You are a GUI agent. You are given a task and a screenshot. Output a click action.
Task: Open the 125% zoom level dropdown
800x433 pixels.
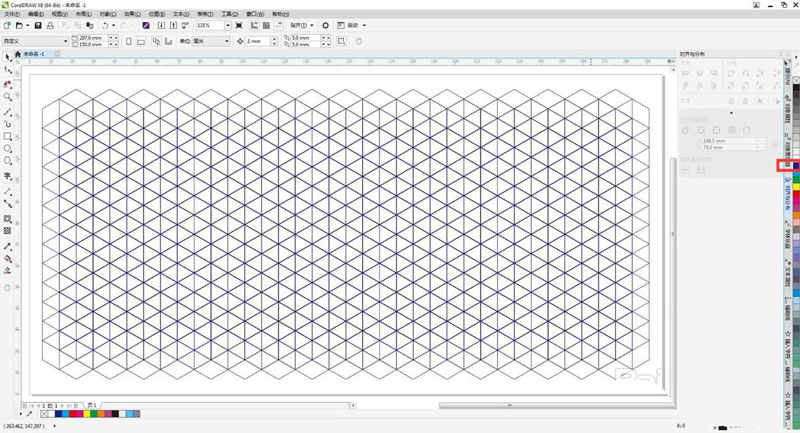[228, 25]
